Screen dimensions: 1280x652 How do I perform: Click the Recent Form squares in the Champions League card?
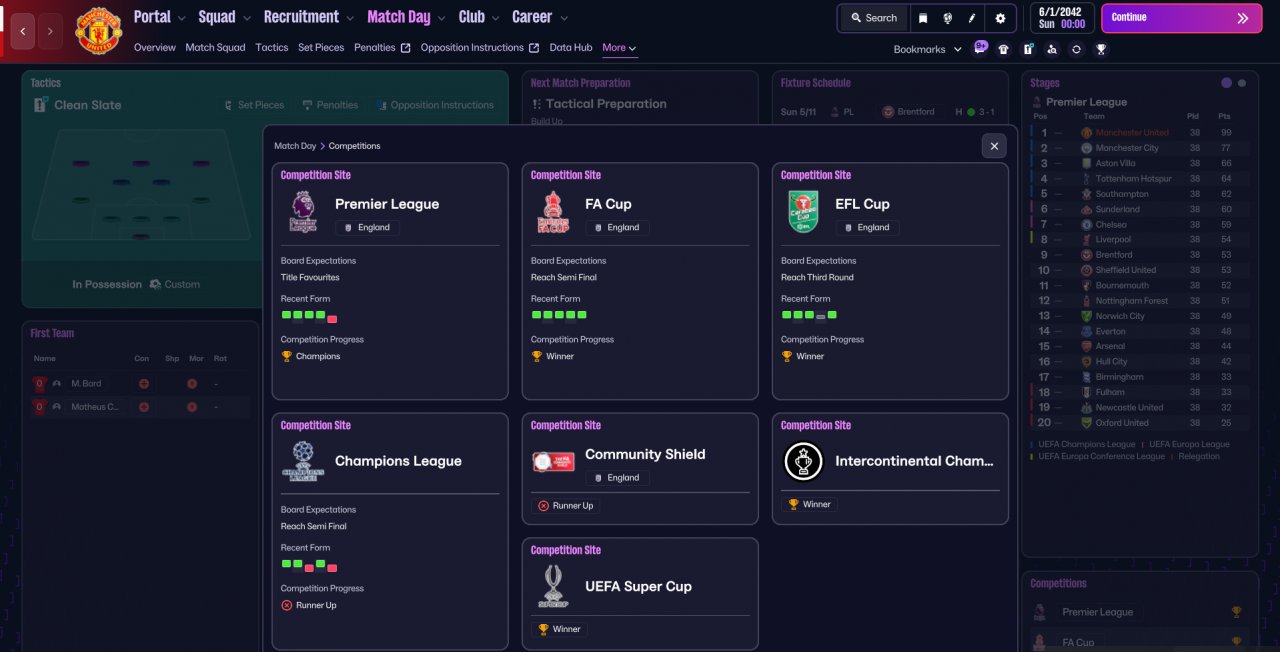tap(309, 565)
